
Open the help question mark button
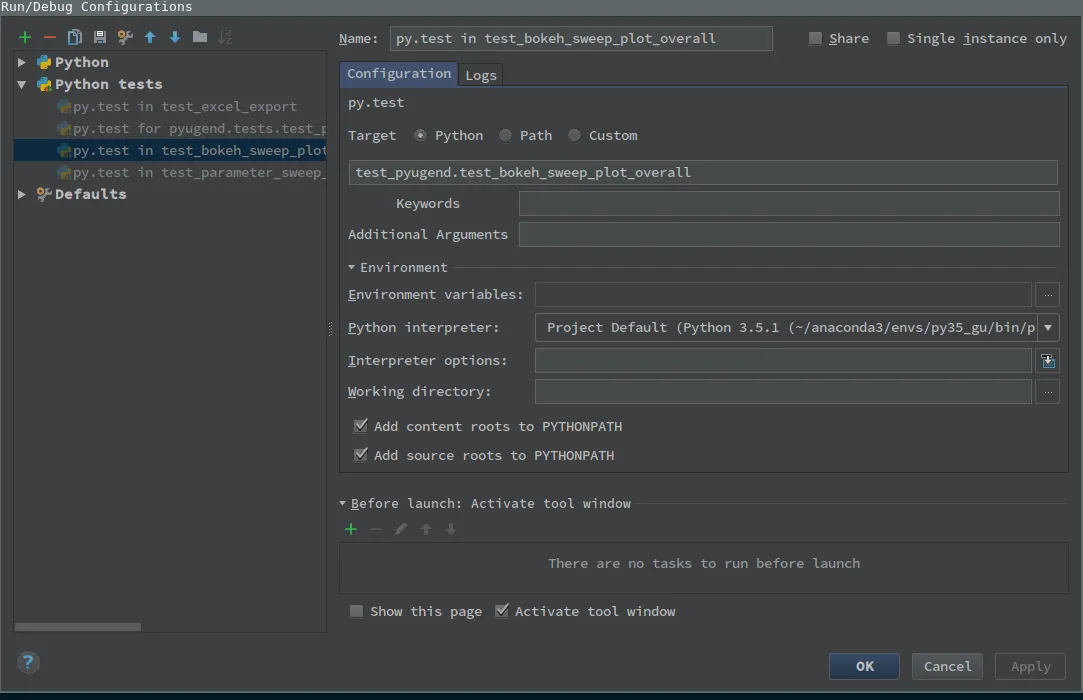29,662
